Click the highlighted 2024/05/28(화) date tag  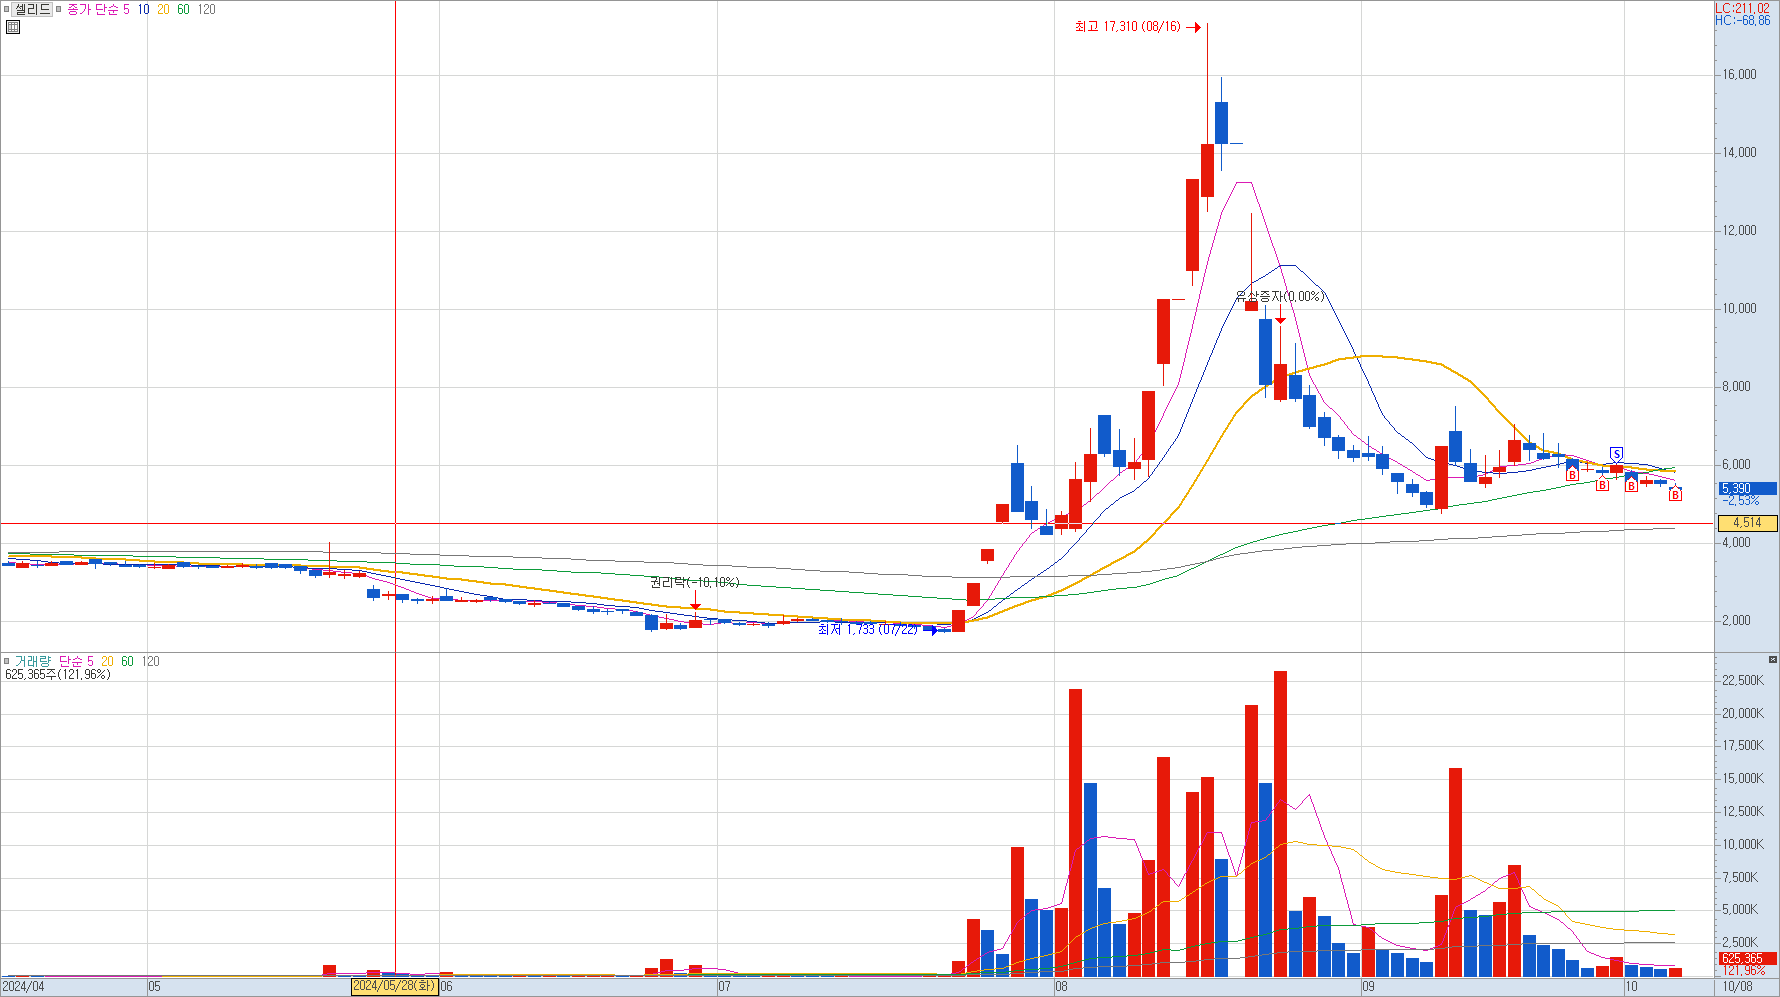click(394, 986)
